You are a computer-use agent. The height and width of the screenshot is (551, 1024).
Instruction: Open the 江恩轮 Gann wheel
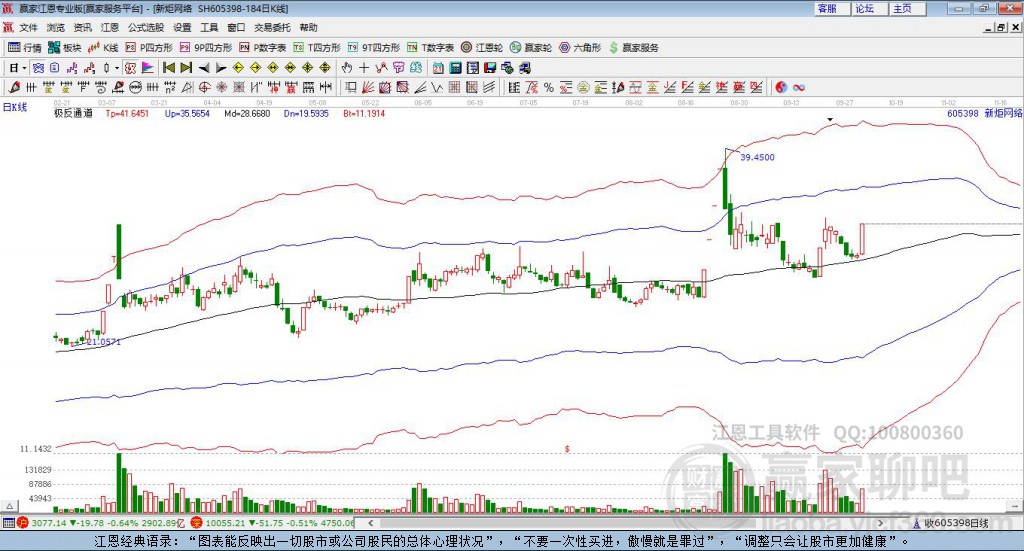(x=482, y=48)
